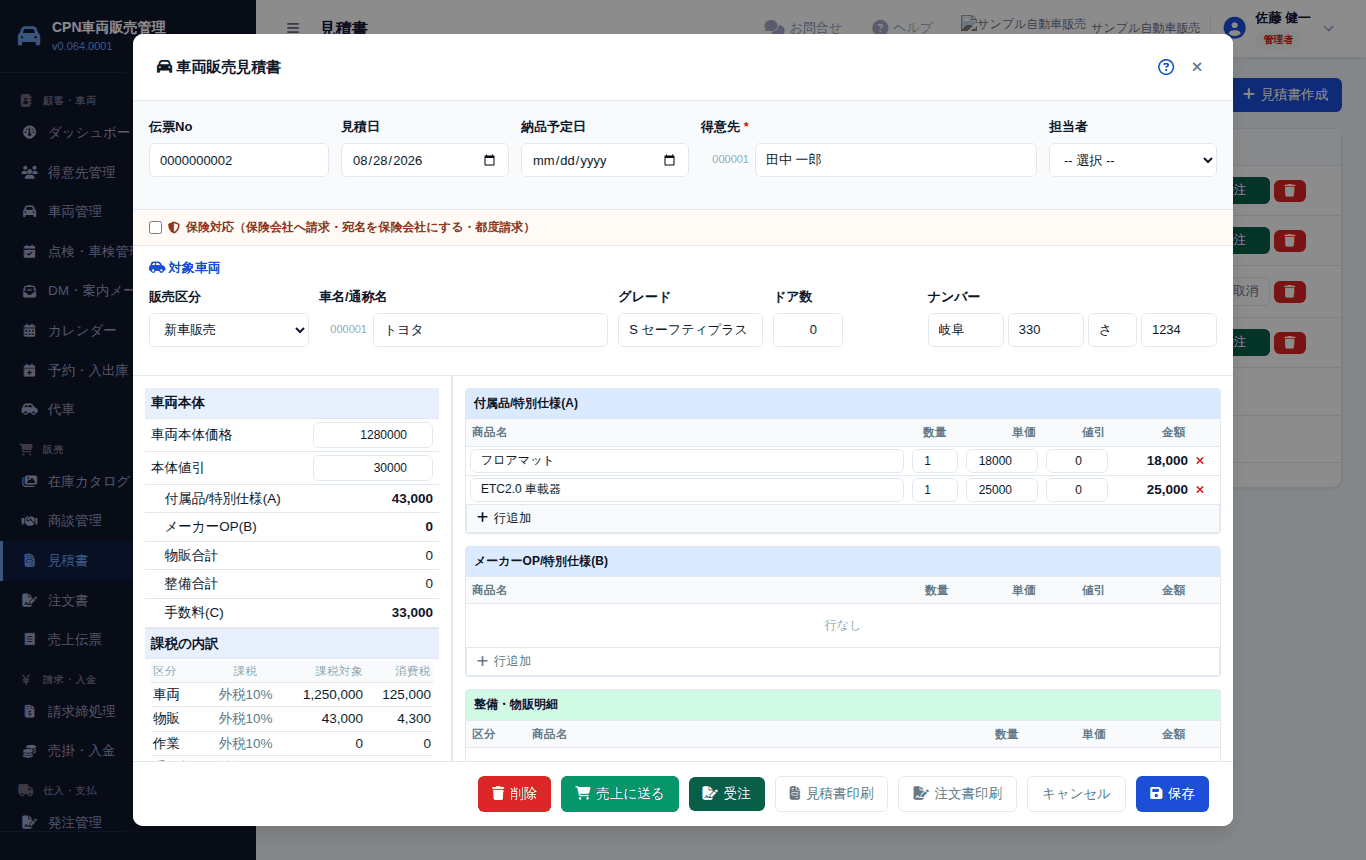This screenshot has width=1366, height=860.
Task: Click the 受注 button in dialog footer
Action: pyautogui.click(x=727, y=794)
